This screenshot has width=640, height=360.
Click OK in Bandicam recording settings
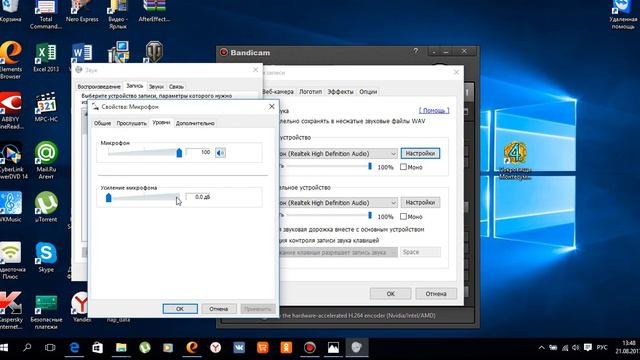coord(391,293)
